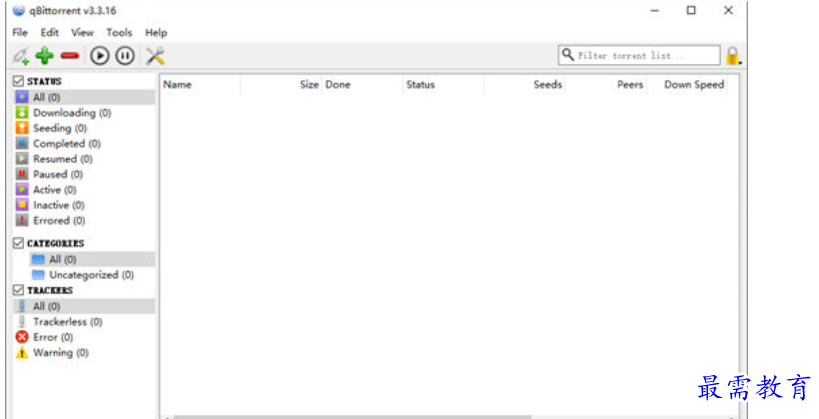Select Errored (0) filter

point(85,220)
